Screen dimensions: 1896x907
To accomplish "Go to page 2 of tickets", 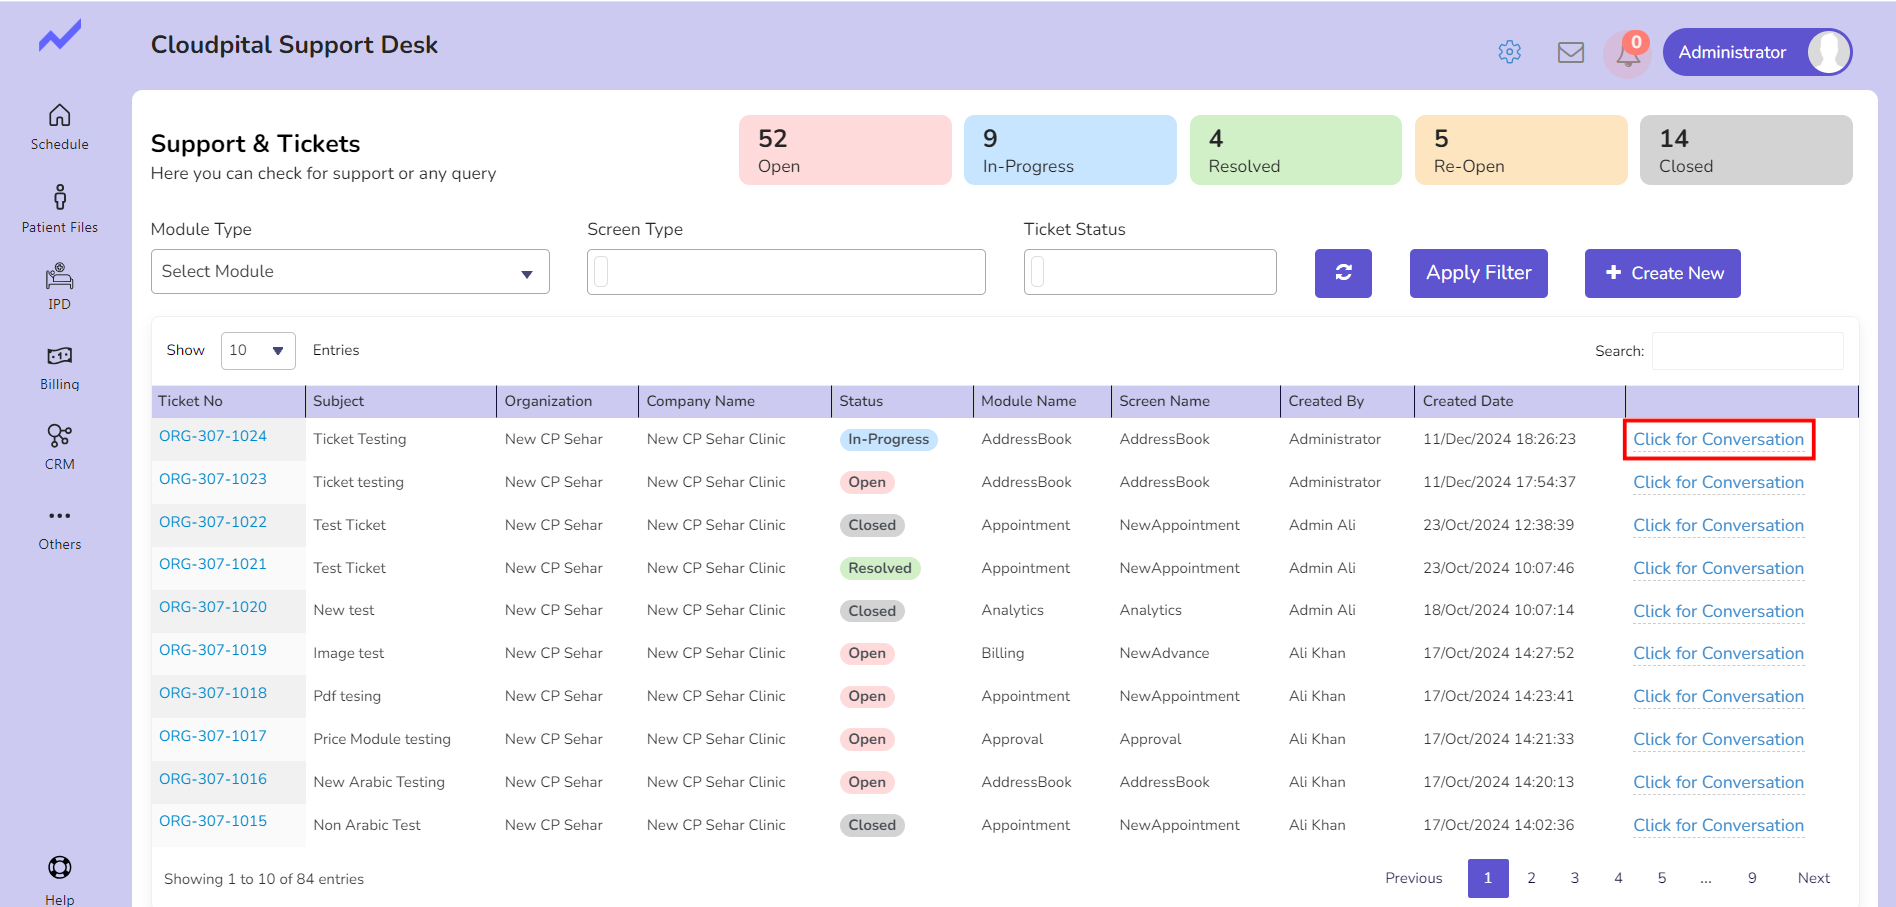I will (x=1531, y=878).
